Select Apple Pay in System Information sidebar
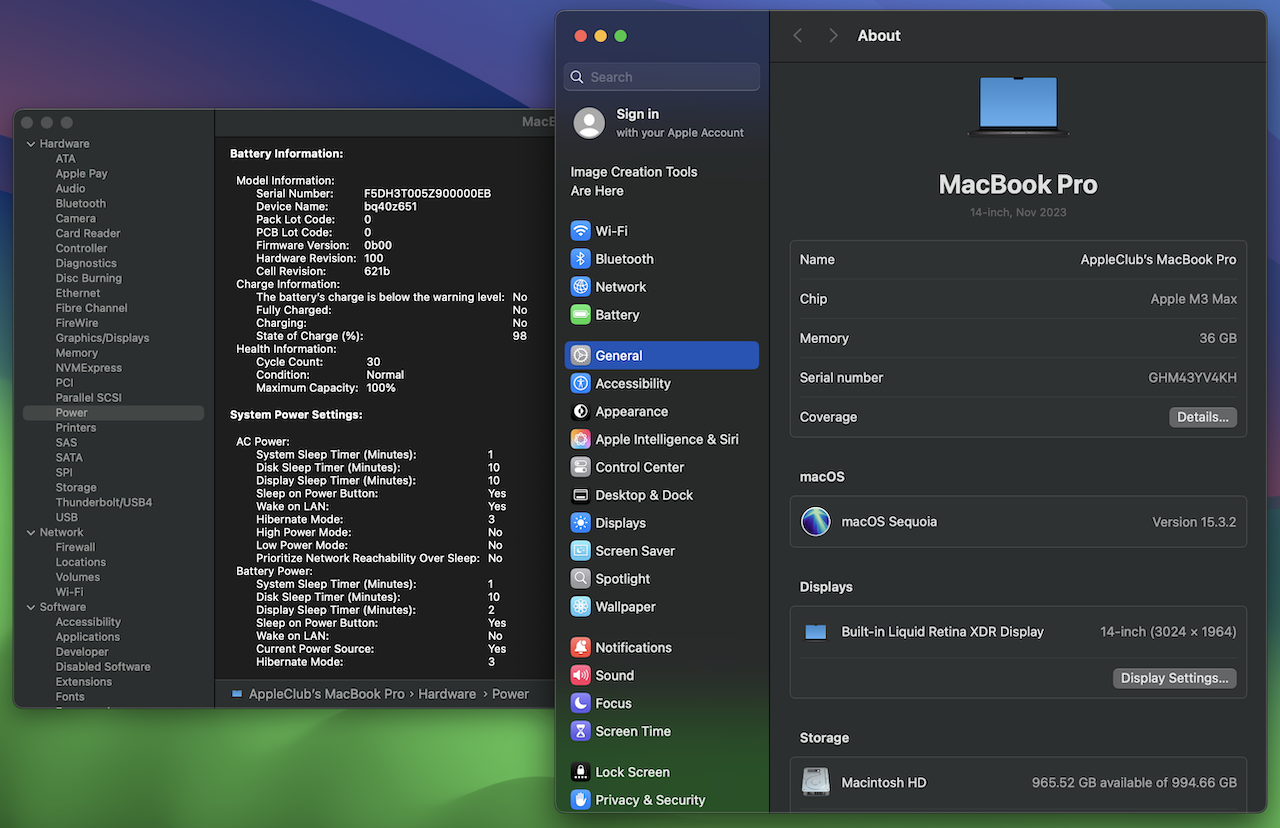Screen dimensions: 1280x828 (x=81, y=174)
